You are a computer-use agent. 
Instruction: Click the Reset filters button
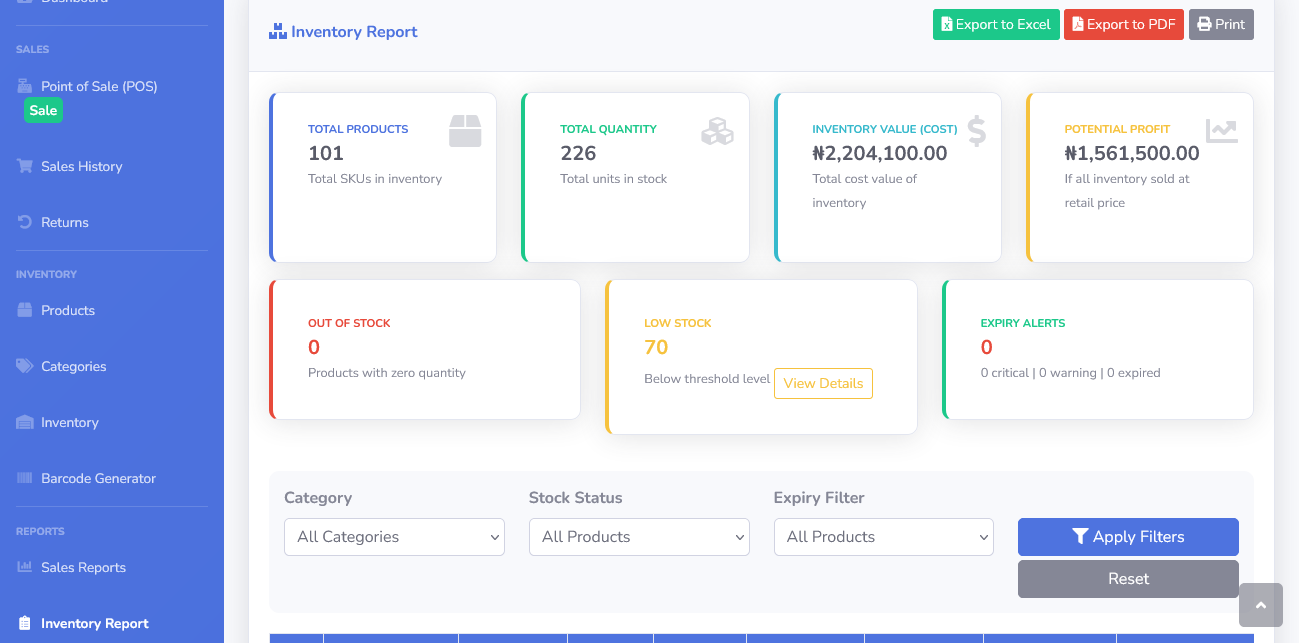(x=1128, y=579)
